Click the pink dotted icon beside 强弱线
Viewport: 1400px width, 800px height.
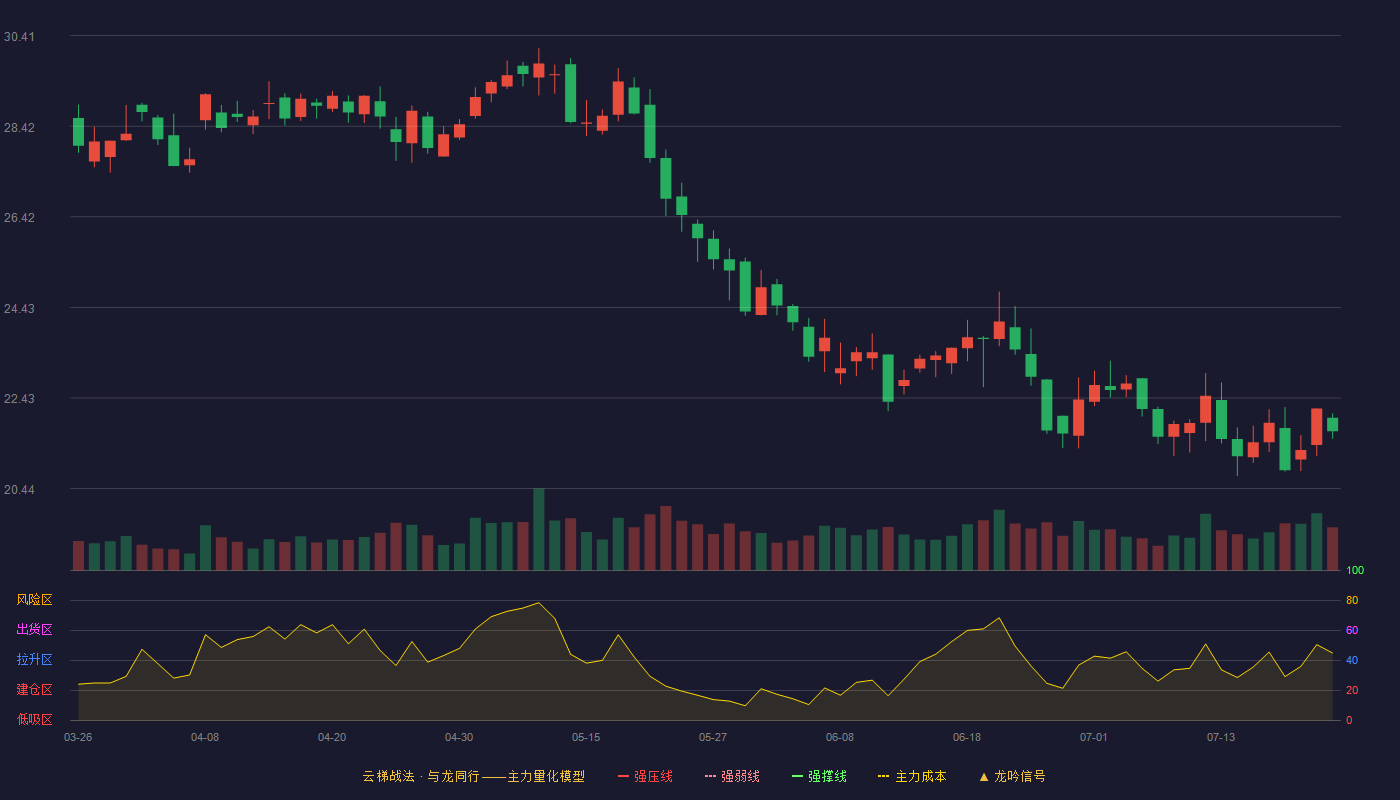coord(710,776)
